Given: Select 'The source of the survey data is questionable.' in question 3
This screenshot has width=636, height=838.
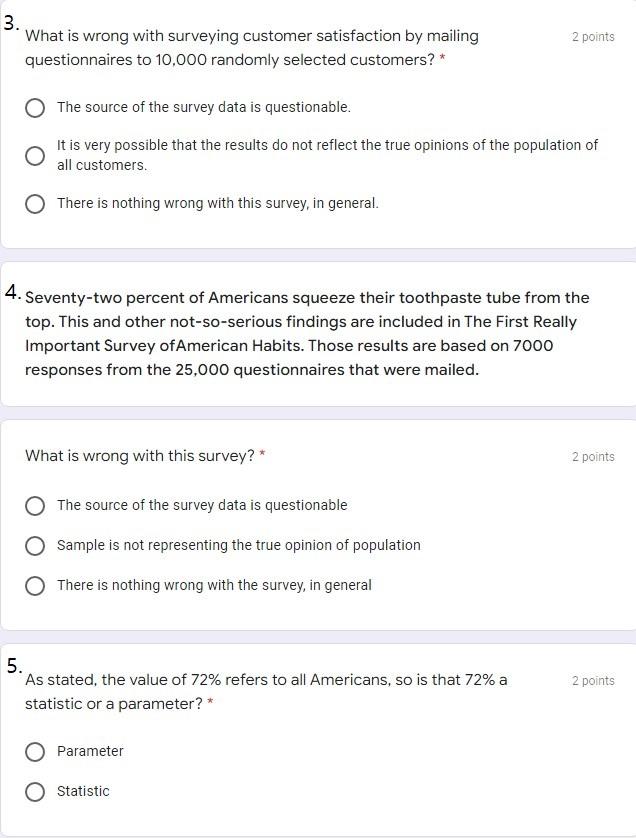Looking at the screenshot, I should click(x=35, y=108).
